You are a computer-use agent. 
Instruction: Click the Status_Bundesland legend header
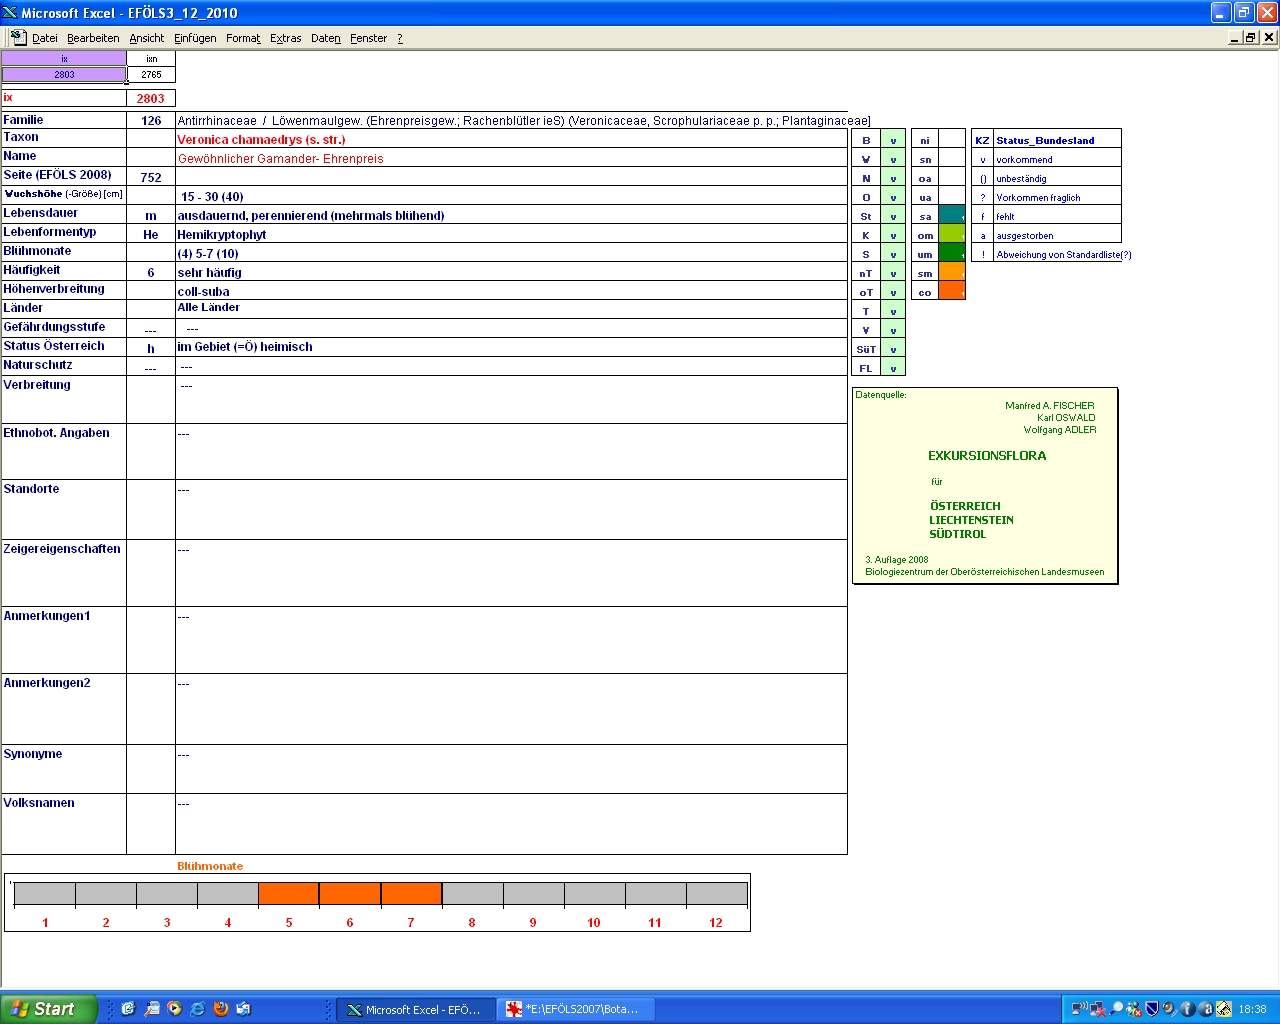click(x=1045, y=141)
